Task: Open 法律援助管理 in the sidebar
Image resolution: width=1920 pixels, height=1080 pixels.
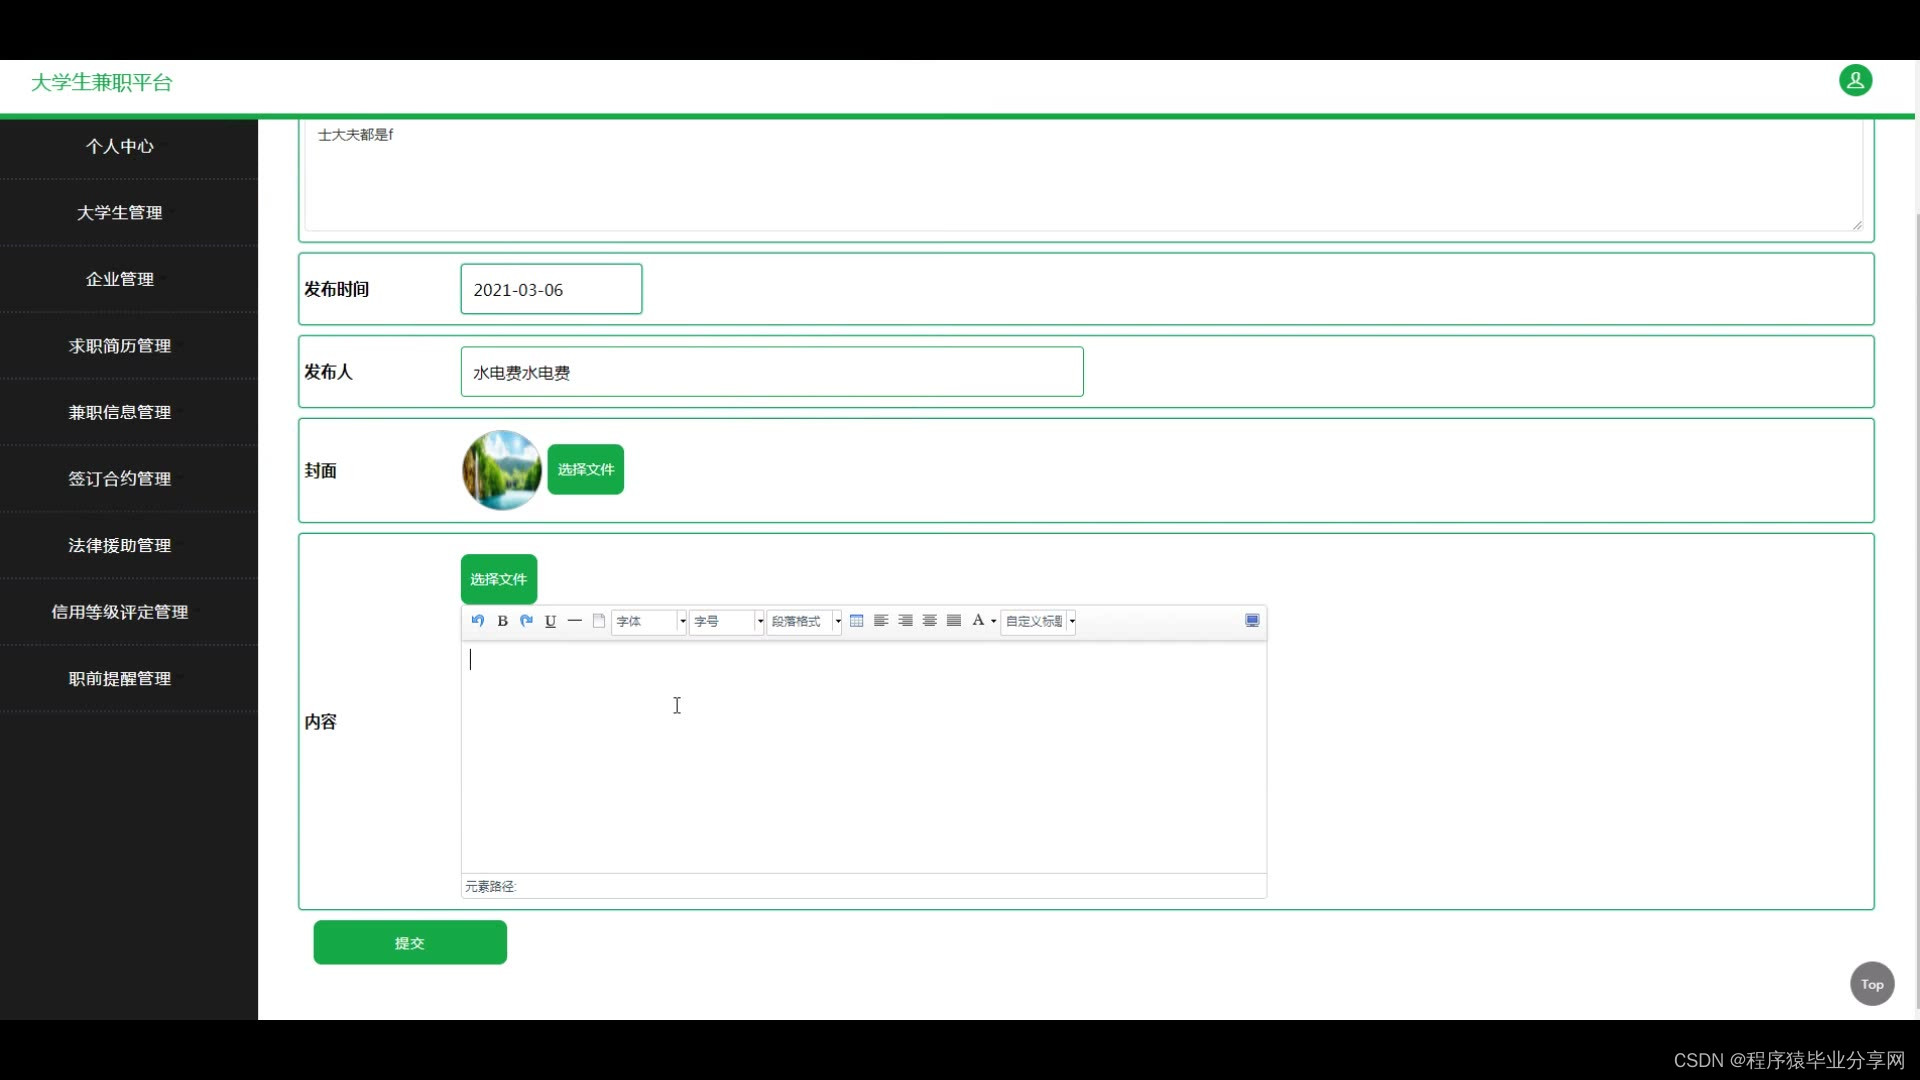Action: (x=120, y=545)
